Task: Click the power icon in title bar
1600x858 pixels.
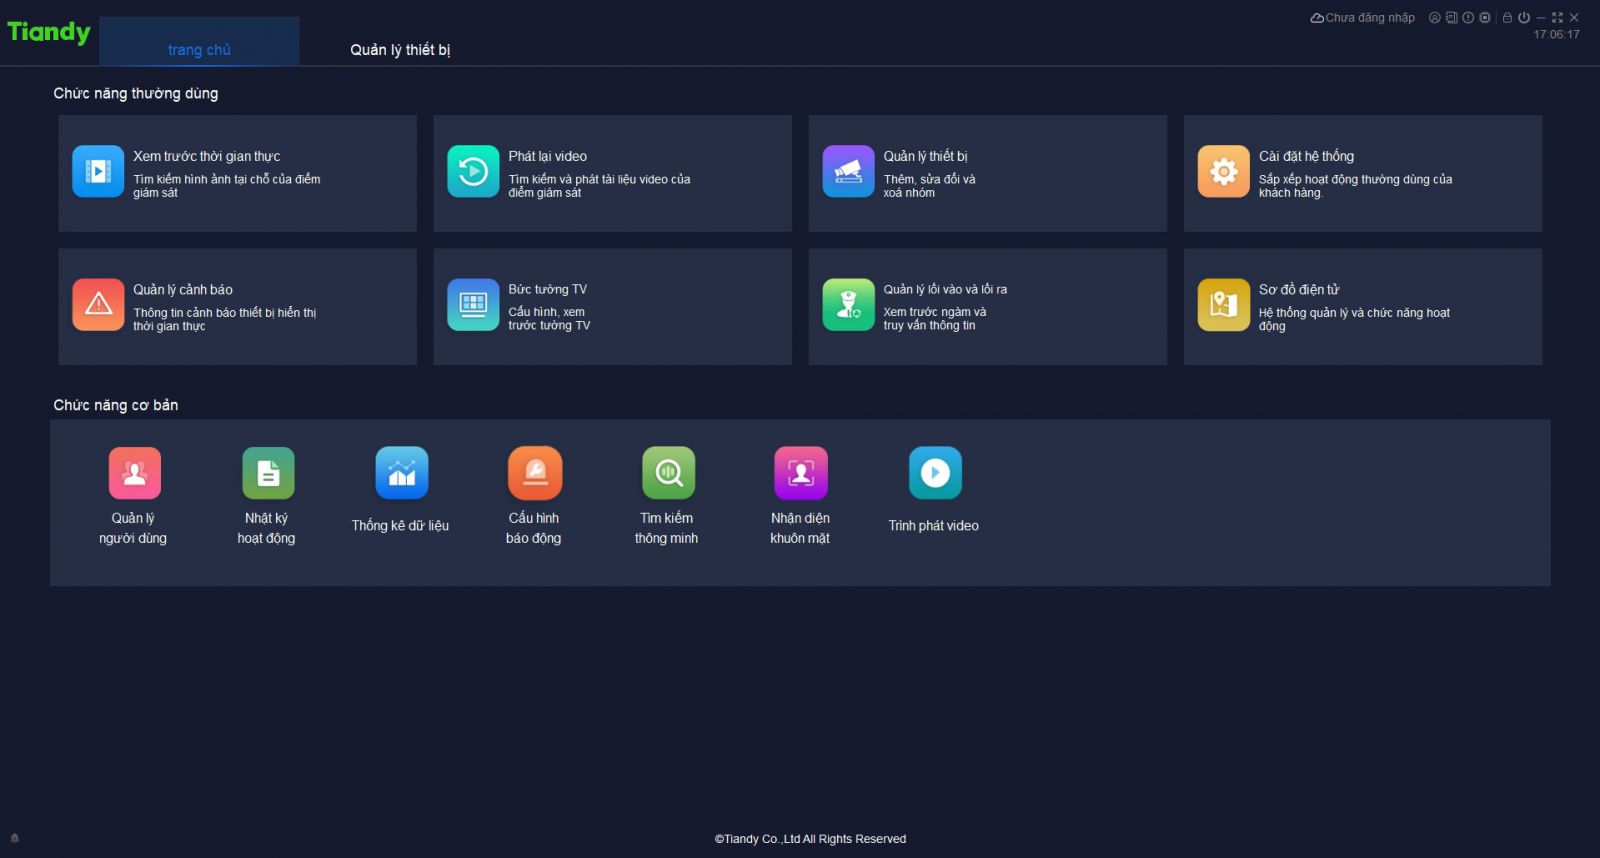Action: (1524, 18)
